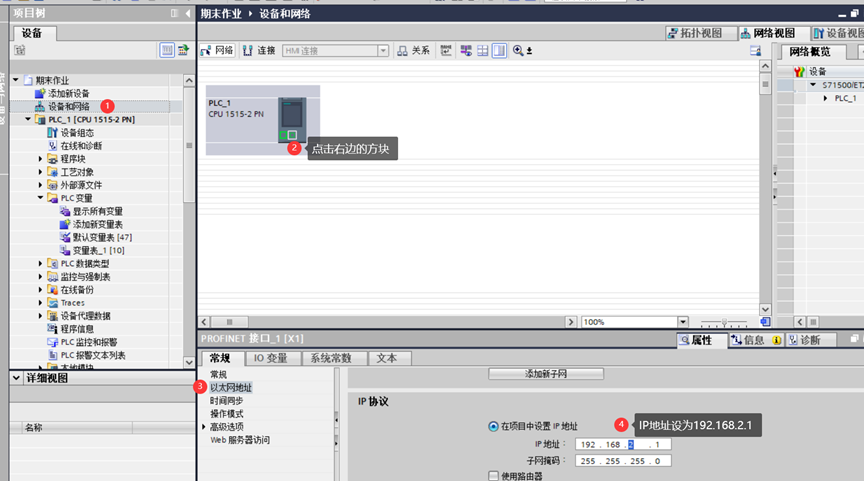This screenshot has width=864, height=481.
Task: Select 以太网地址 in properties navigation
Action: 231,387
